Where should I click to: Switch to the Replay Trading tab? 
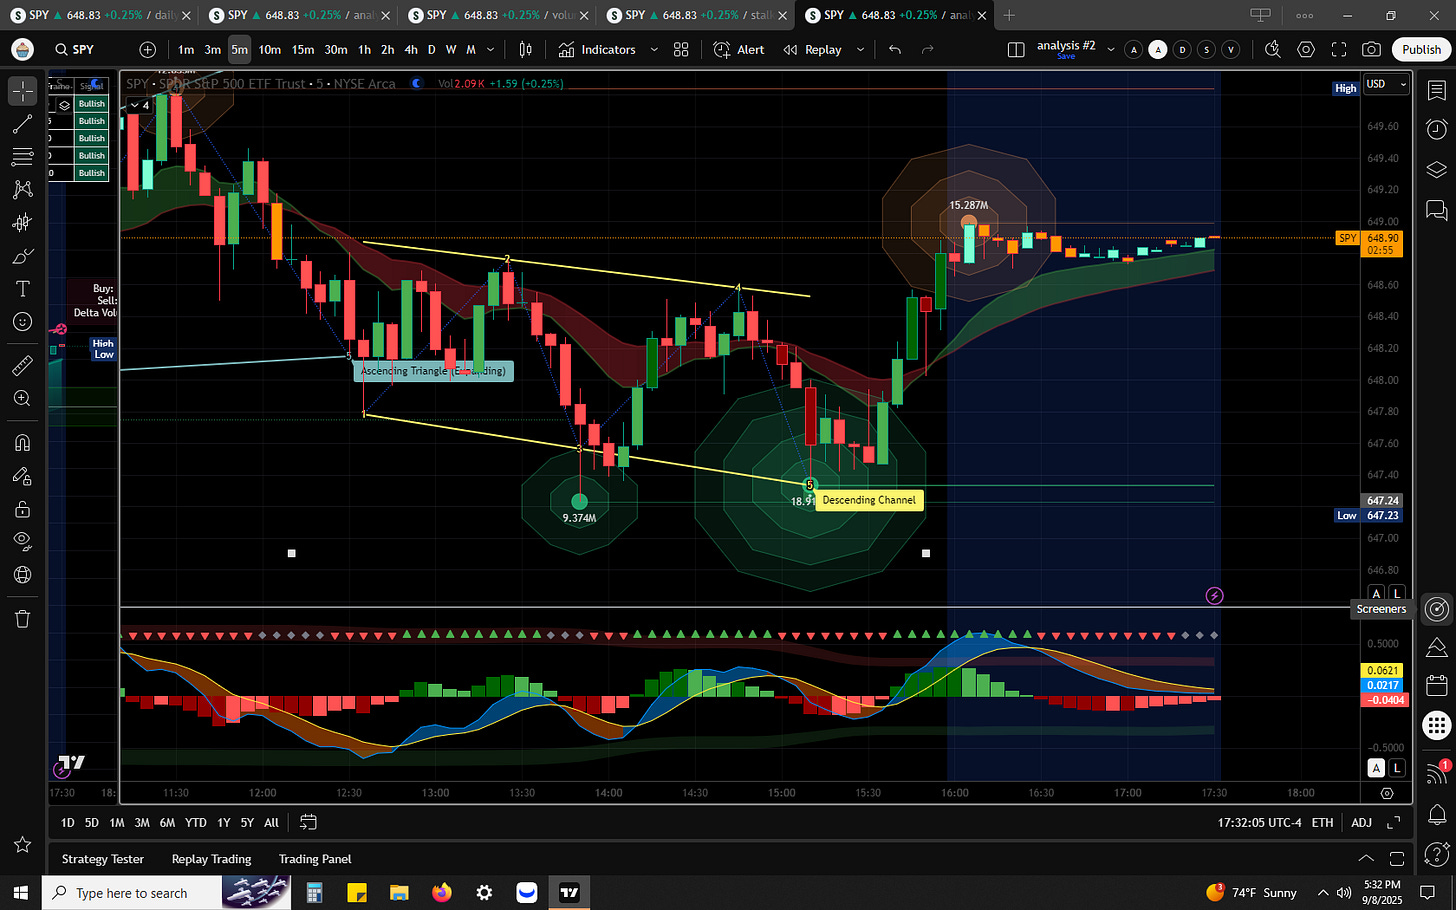coord(211,859)
